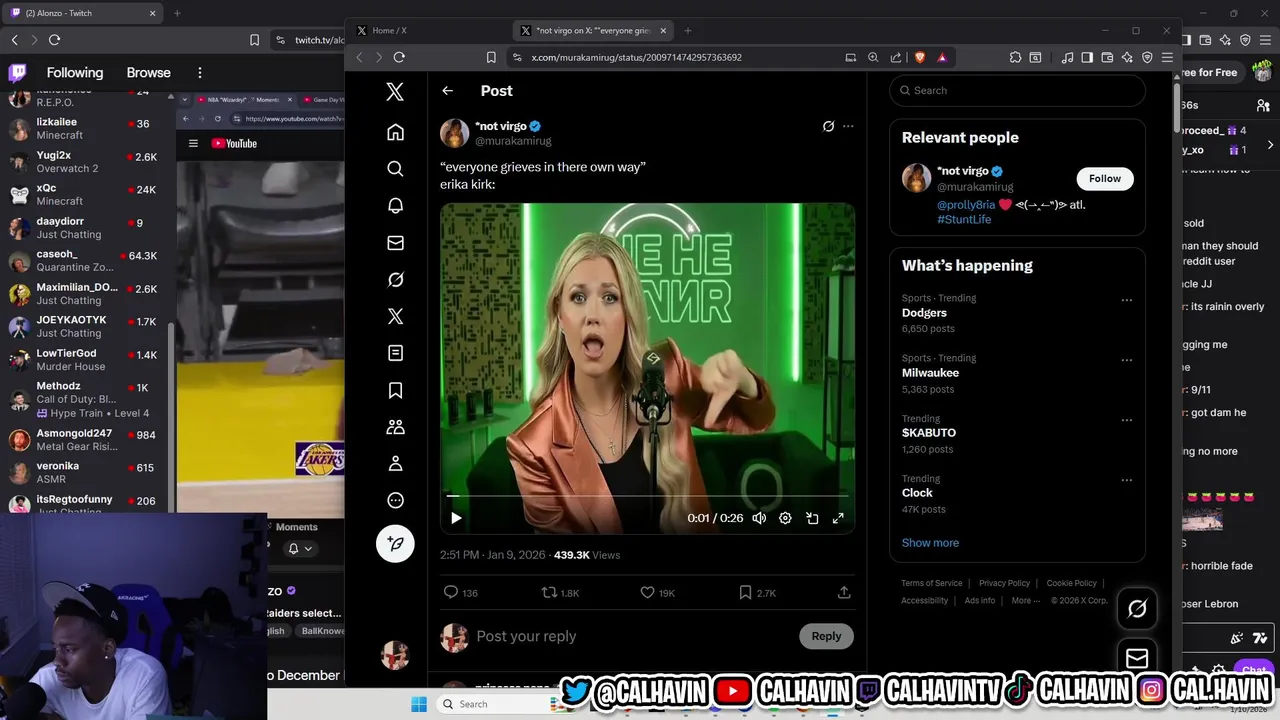Open the @prolly8ria mention link
This screenshot has width=1280, height=720.
965,204
